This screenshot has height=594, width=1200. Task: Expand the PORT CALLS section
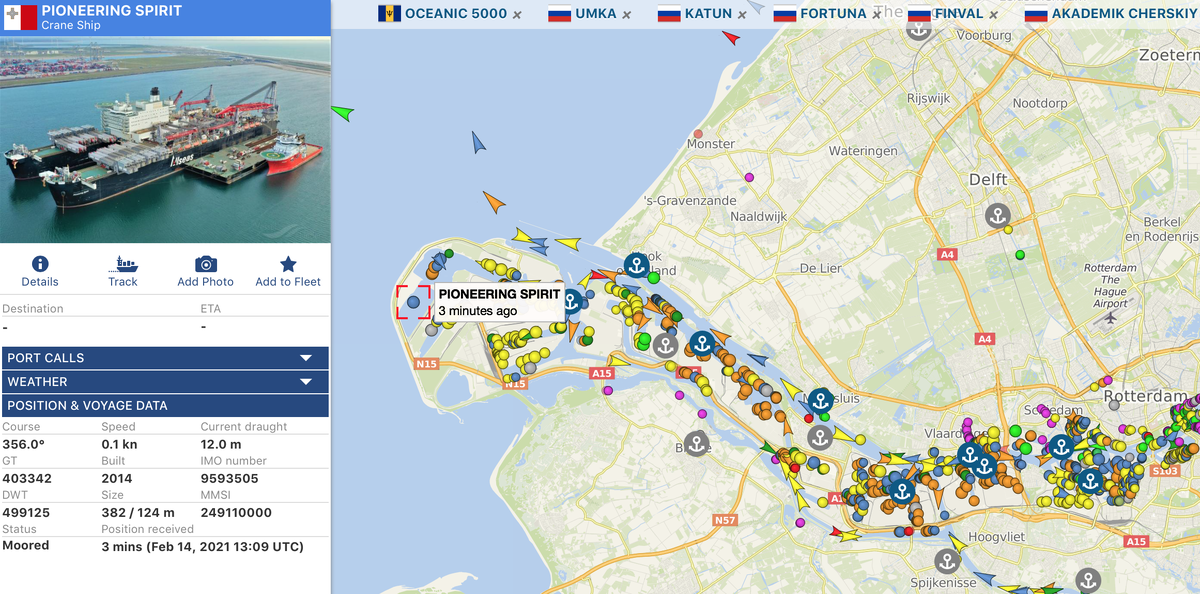(x=165, y=358)
